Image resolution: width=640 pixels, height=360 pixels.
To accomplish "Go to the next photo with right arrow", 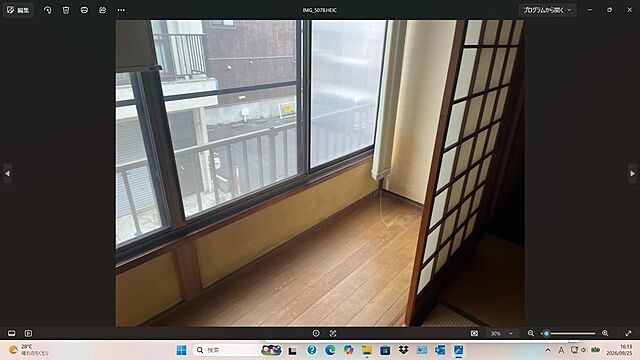I will 632,173.
